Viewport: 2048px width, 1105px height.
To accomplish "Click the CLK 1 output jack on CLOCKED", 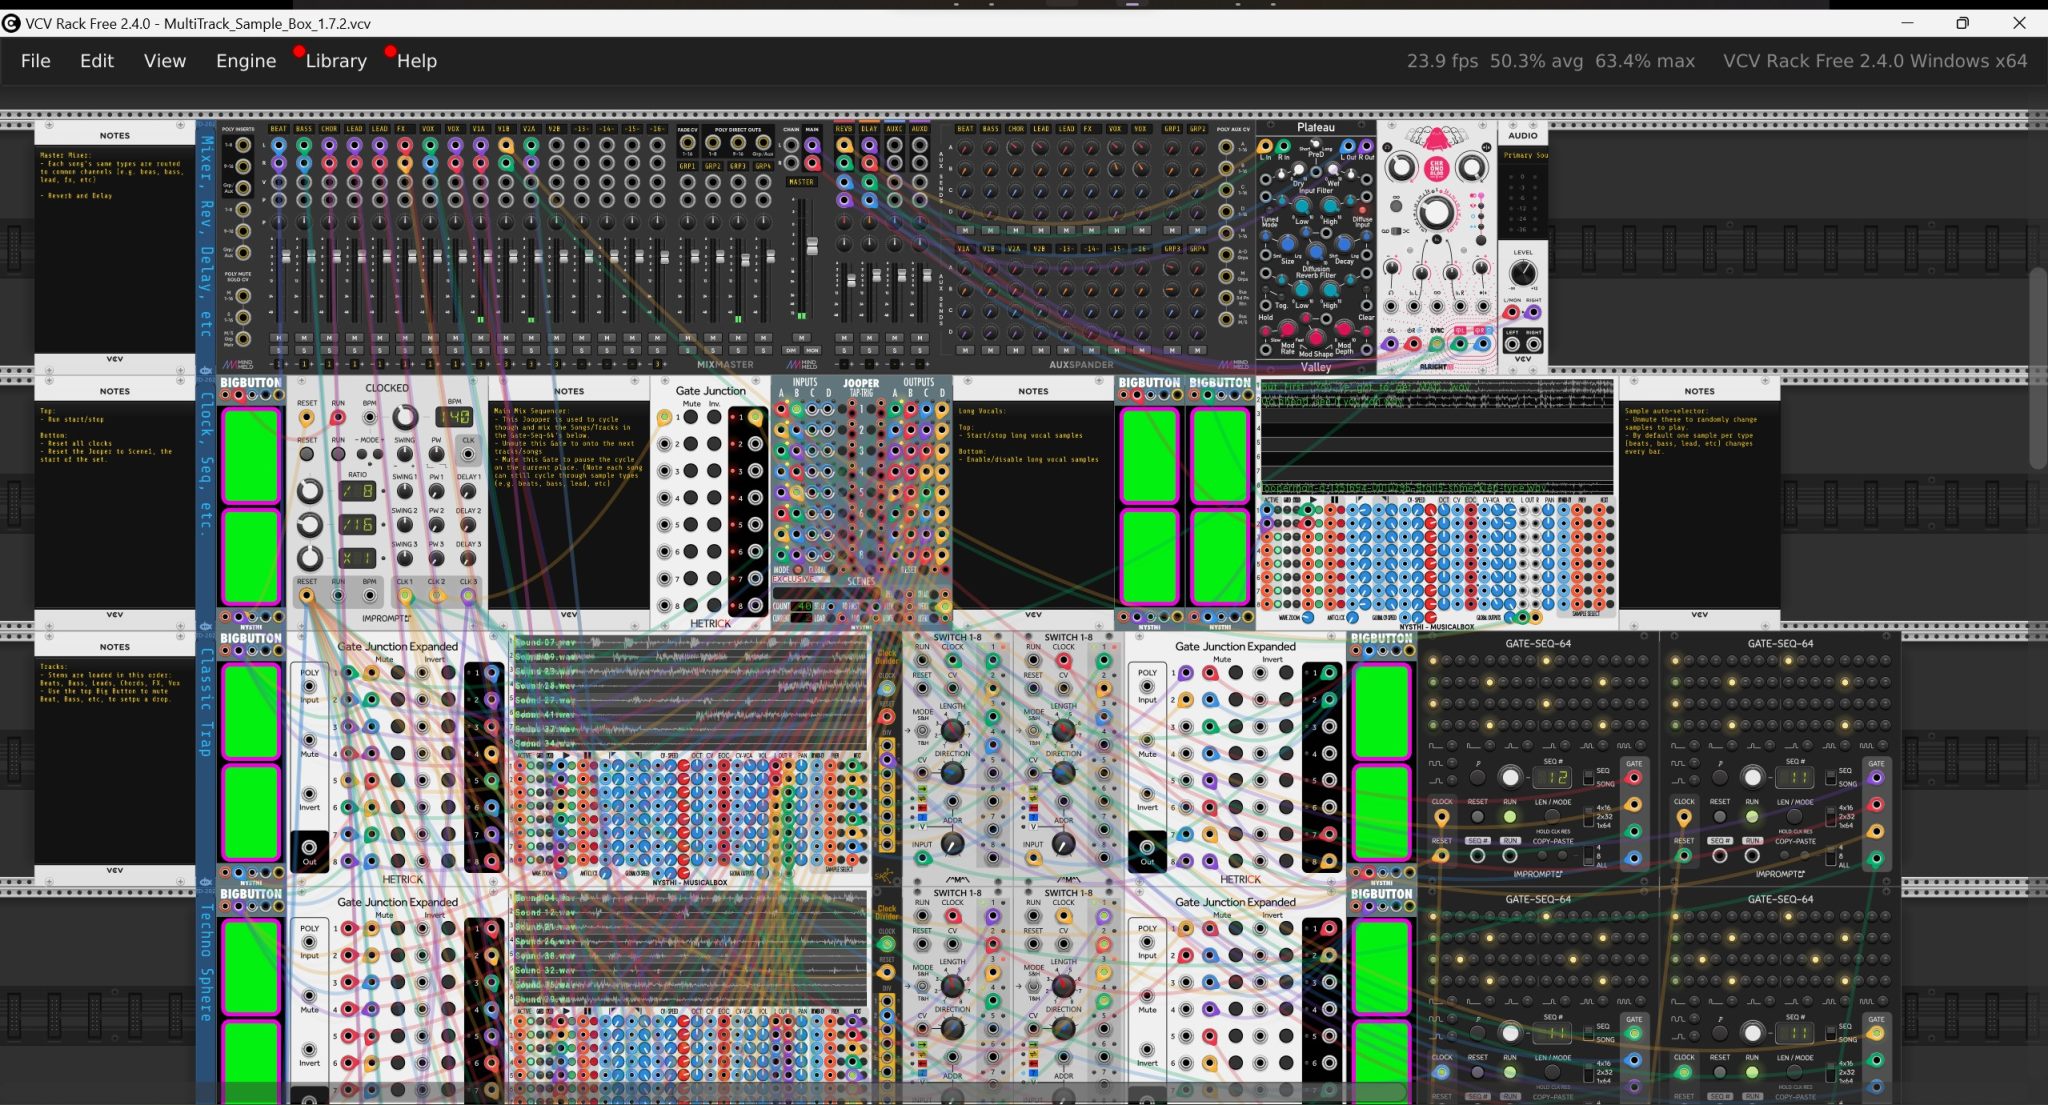I will point(405,595).
